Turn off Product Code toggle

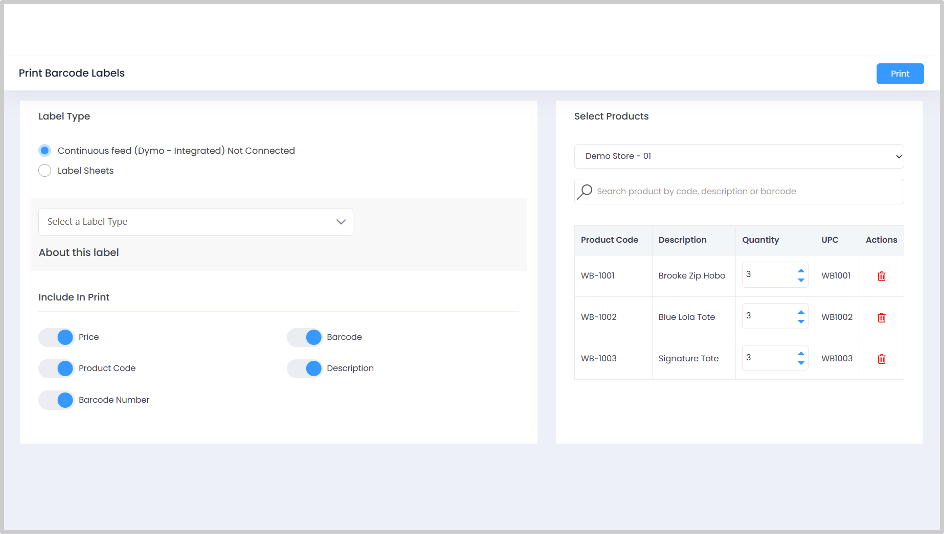[57, 368]
